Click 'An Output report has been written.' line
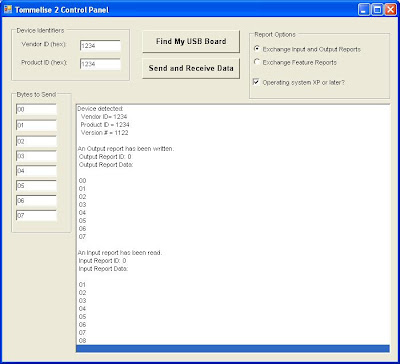400x364 pixels. click(126, 149)
